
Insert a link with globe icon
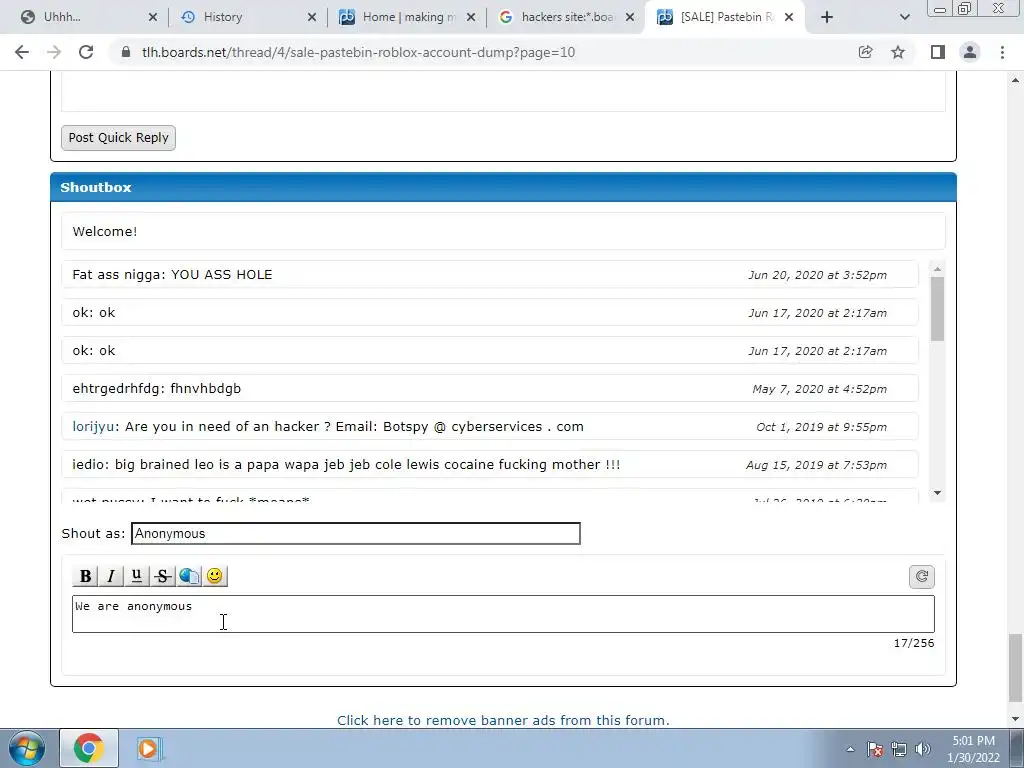click(x=189, y=576)
